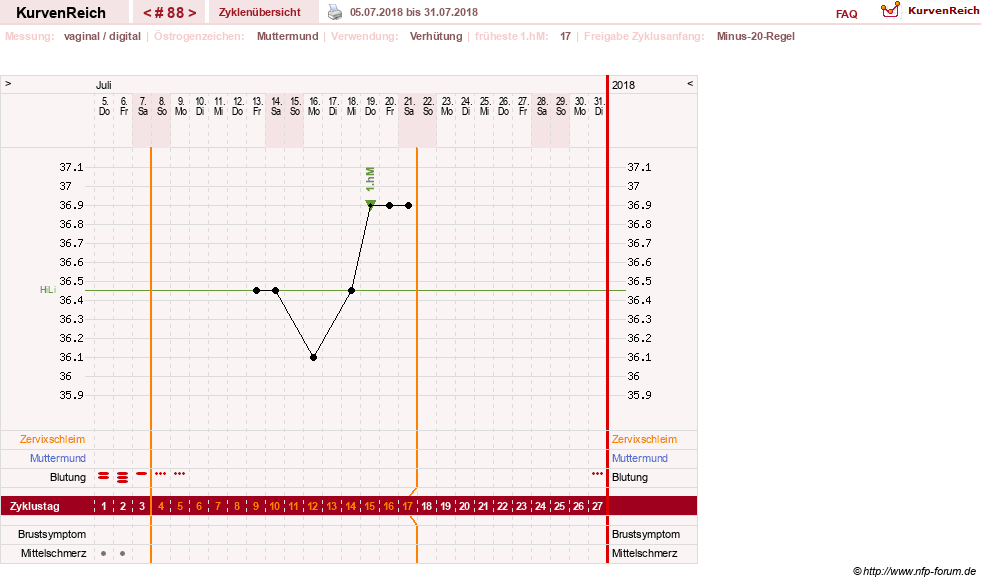The width and height of the screenshot is (981, 583).
Task: Click the printer icon next to the date range
Action: [x=335, y=12]
